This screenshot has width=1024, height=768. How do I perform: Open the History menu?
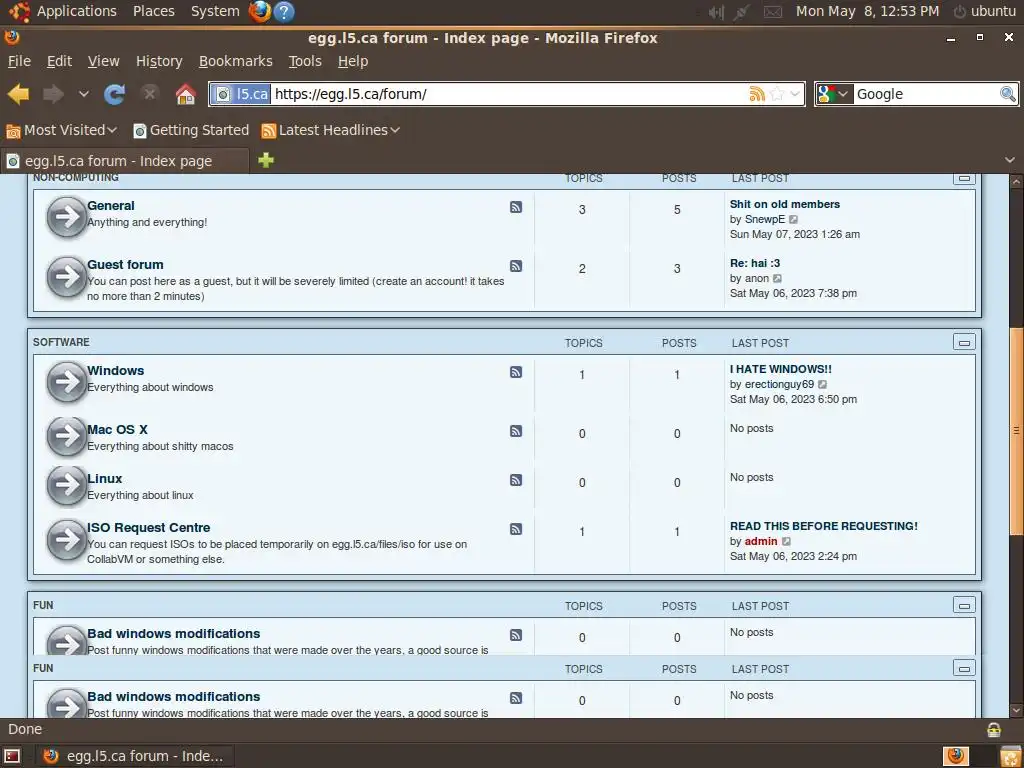tap(159, 61)
